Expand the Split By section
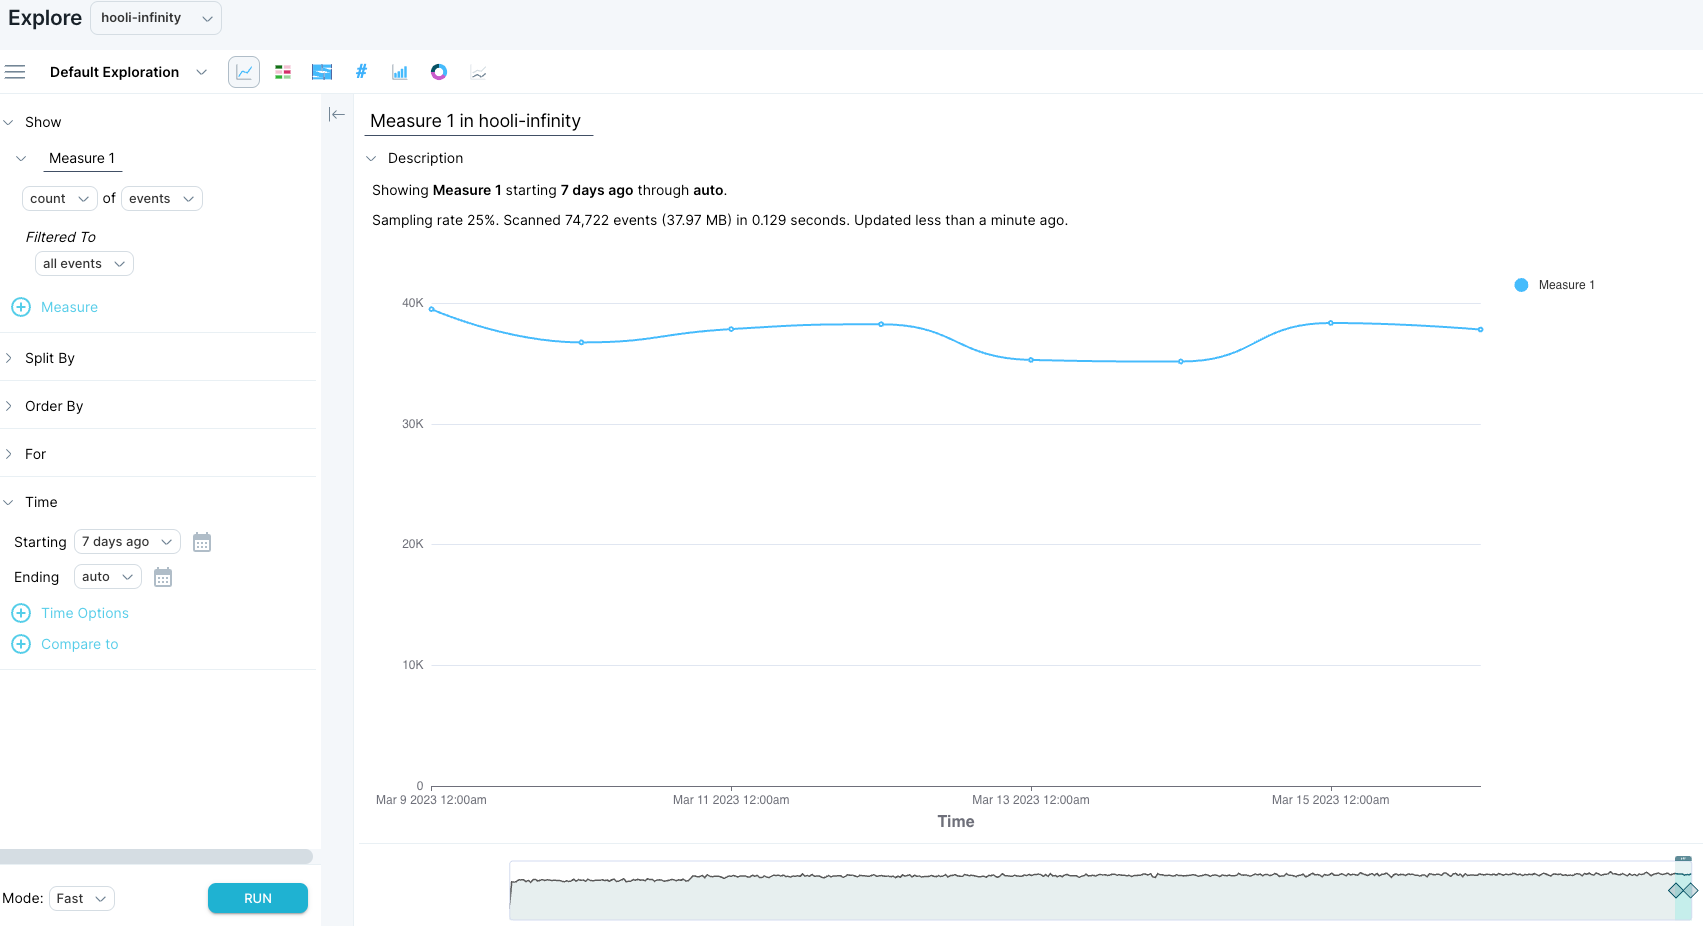Image resolution: width=1703 pixels, height=926 pixels. click(50, 358)
